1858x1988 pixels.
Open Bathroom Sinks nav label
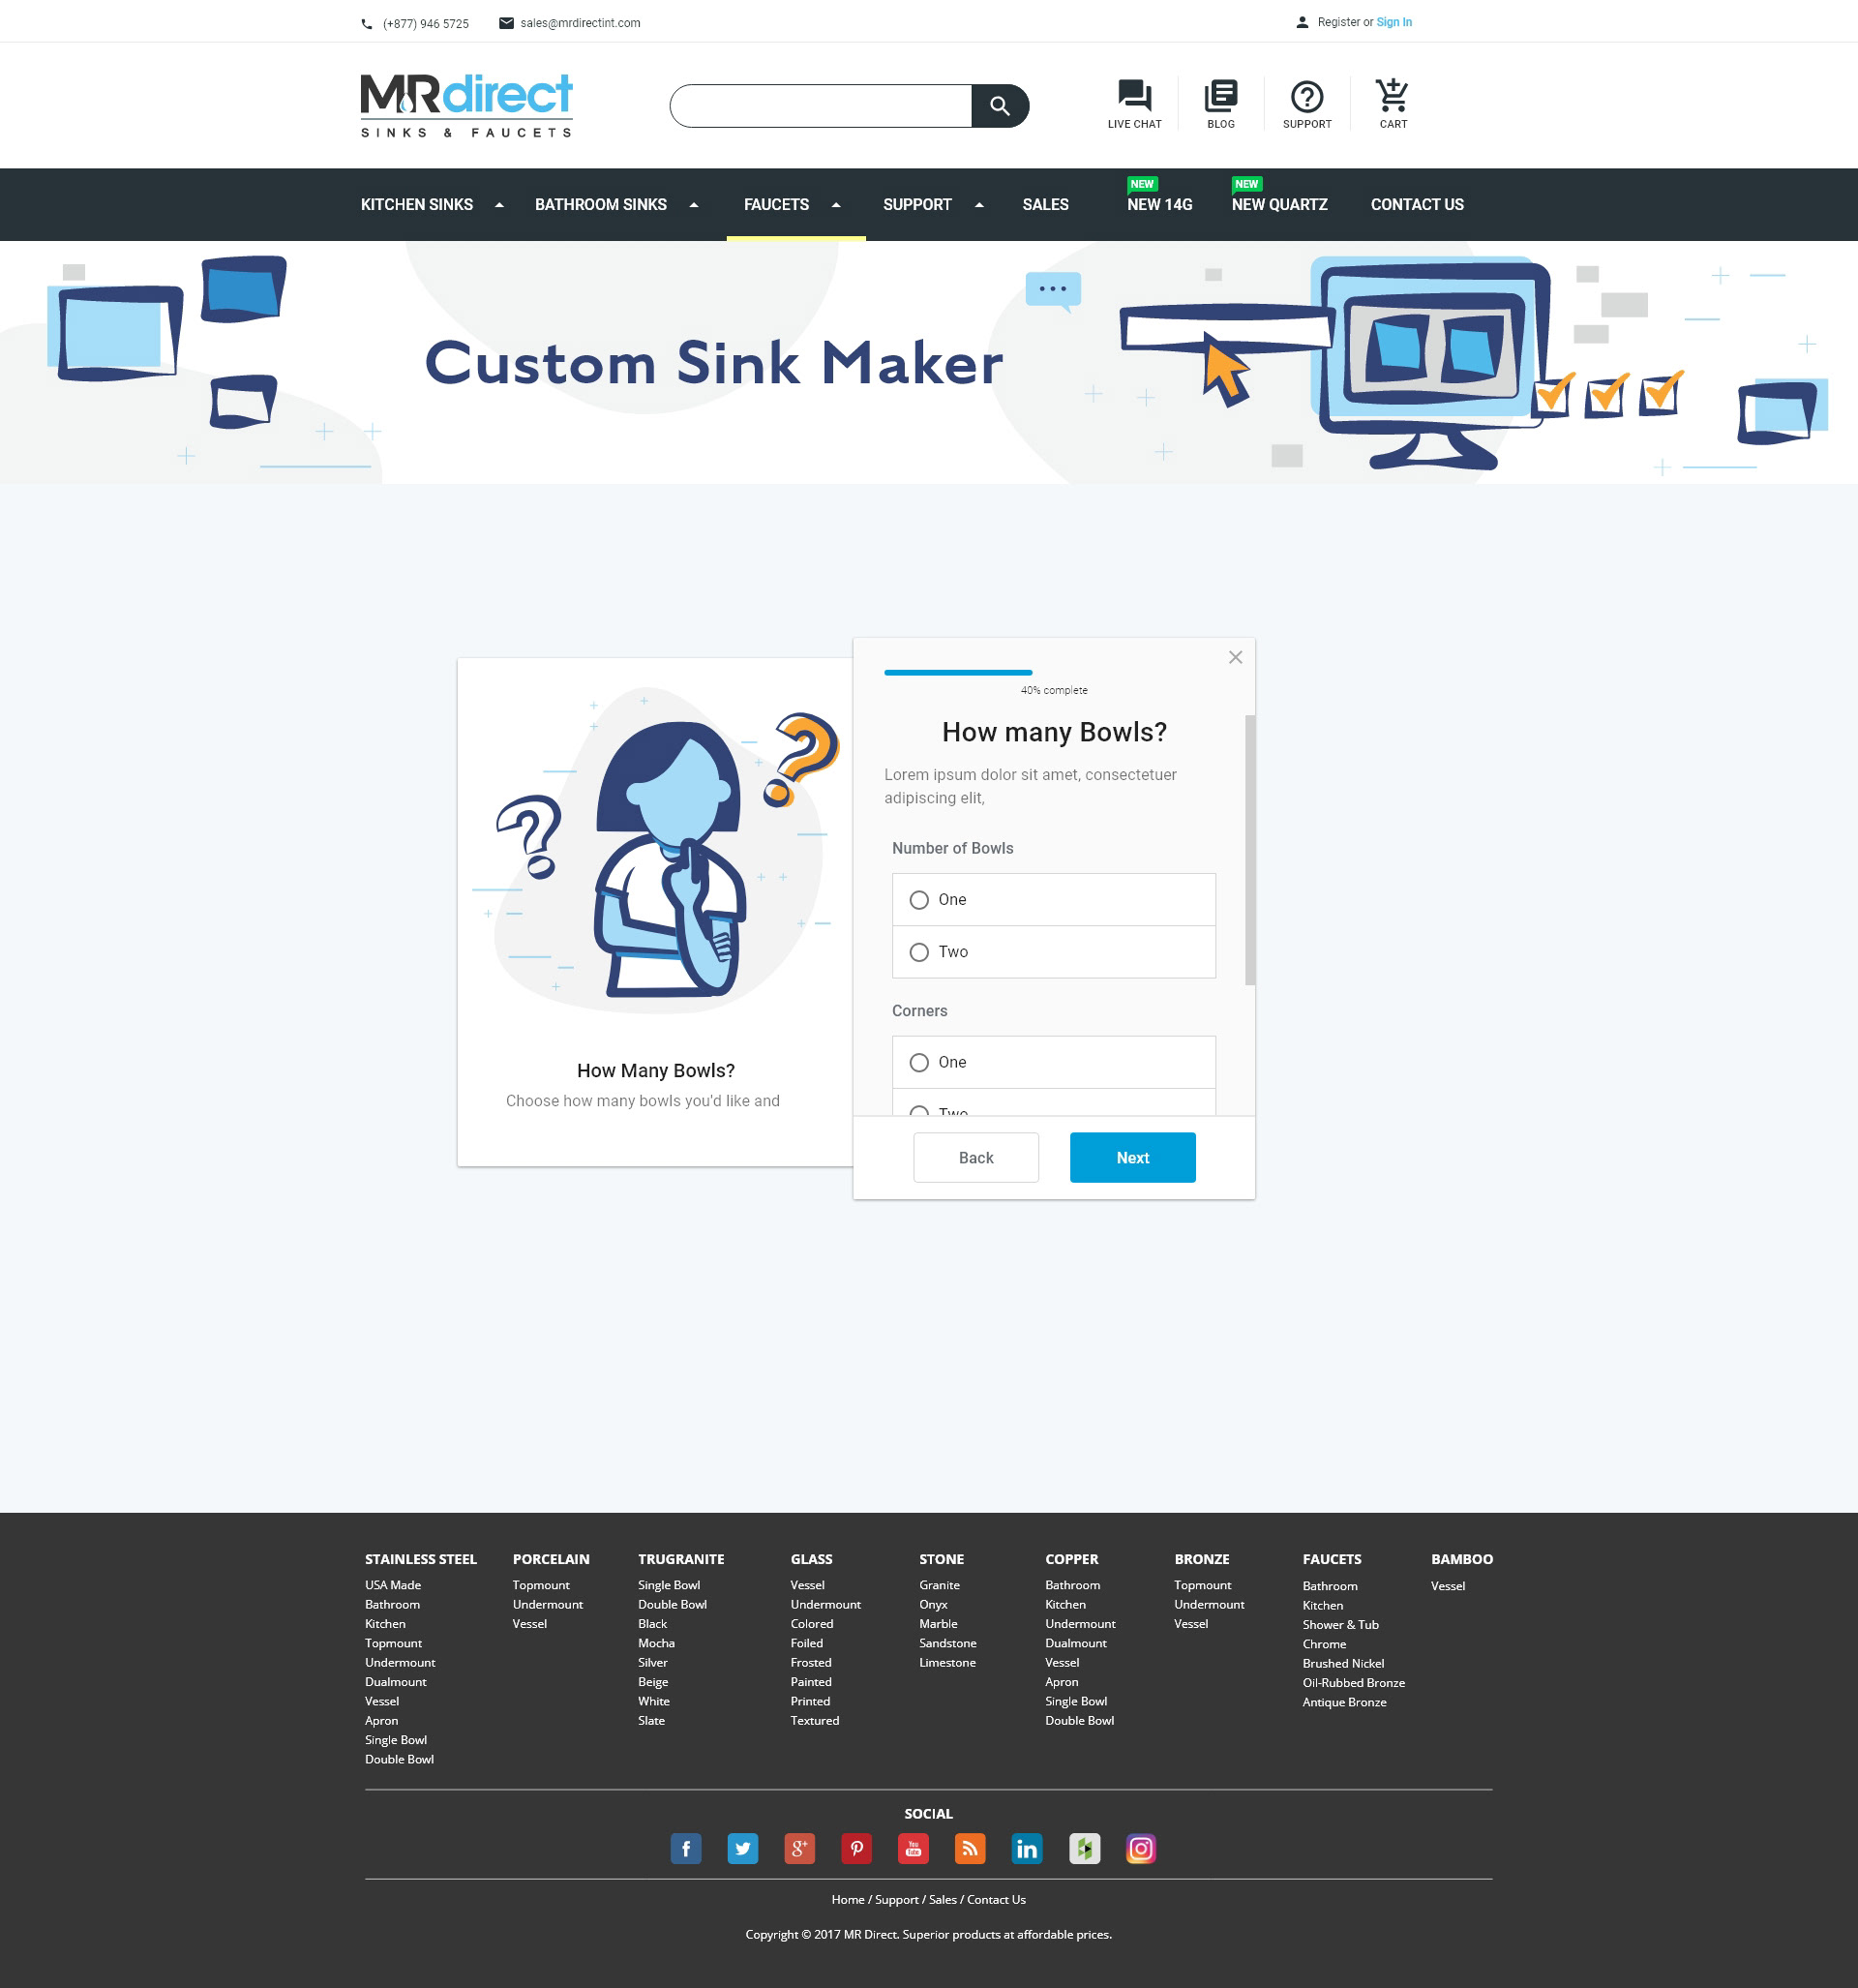tap(601, 204)
